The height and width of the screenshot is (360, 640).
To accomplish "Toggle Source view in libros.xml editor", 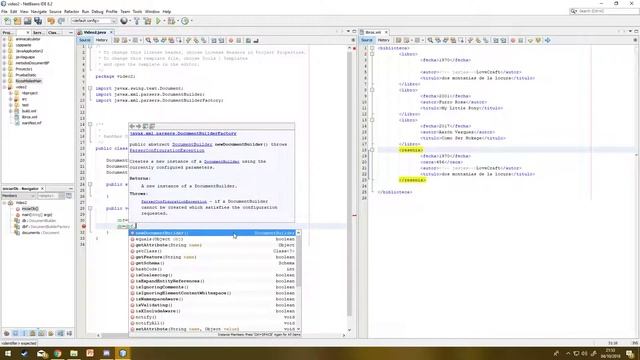I will pos(367,40).
